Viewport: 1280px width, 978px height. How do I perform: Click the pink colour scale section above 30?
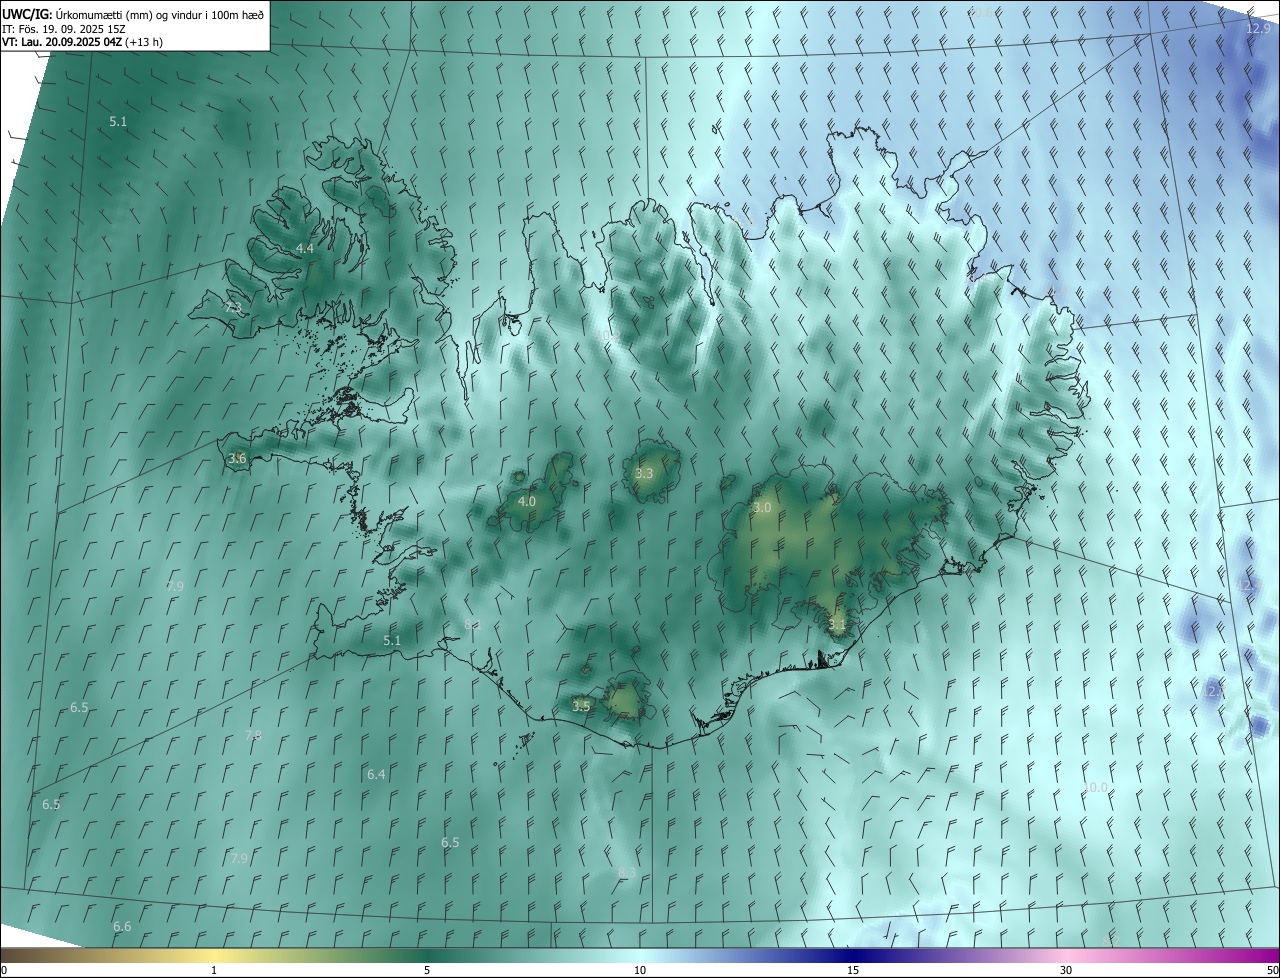tap(1066, 955)
